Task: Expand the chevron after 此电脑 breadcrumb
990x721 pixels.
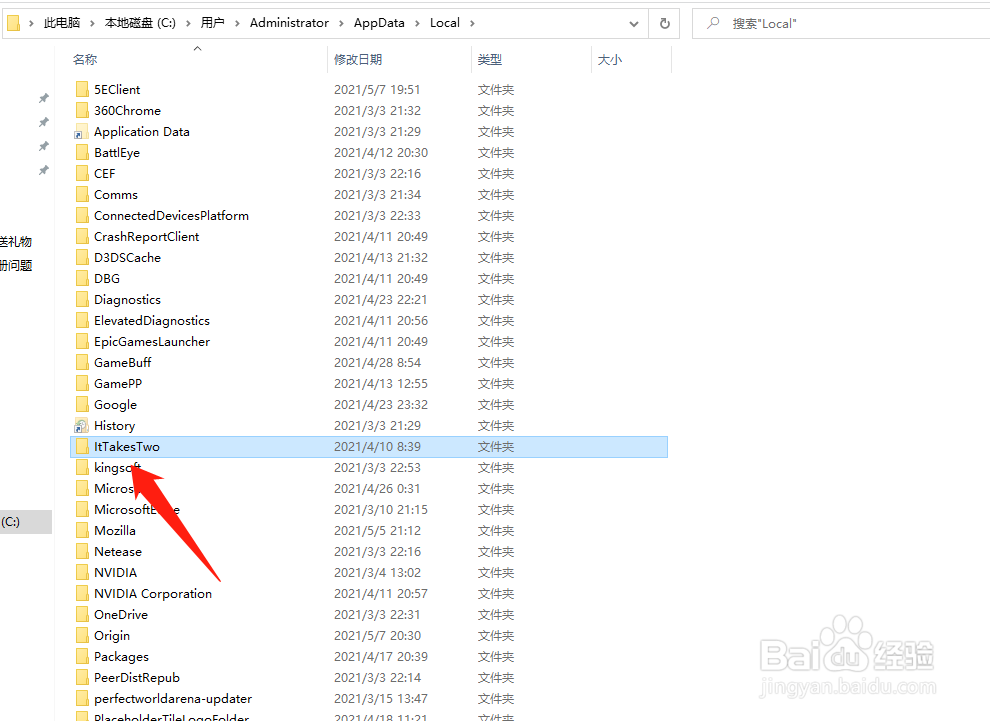Action: (x=92, y=23)
